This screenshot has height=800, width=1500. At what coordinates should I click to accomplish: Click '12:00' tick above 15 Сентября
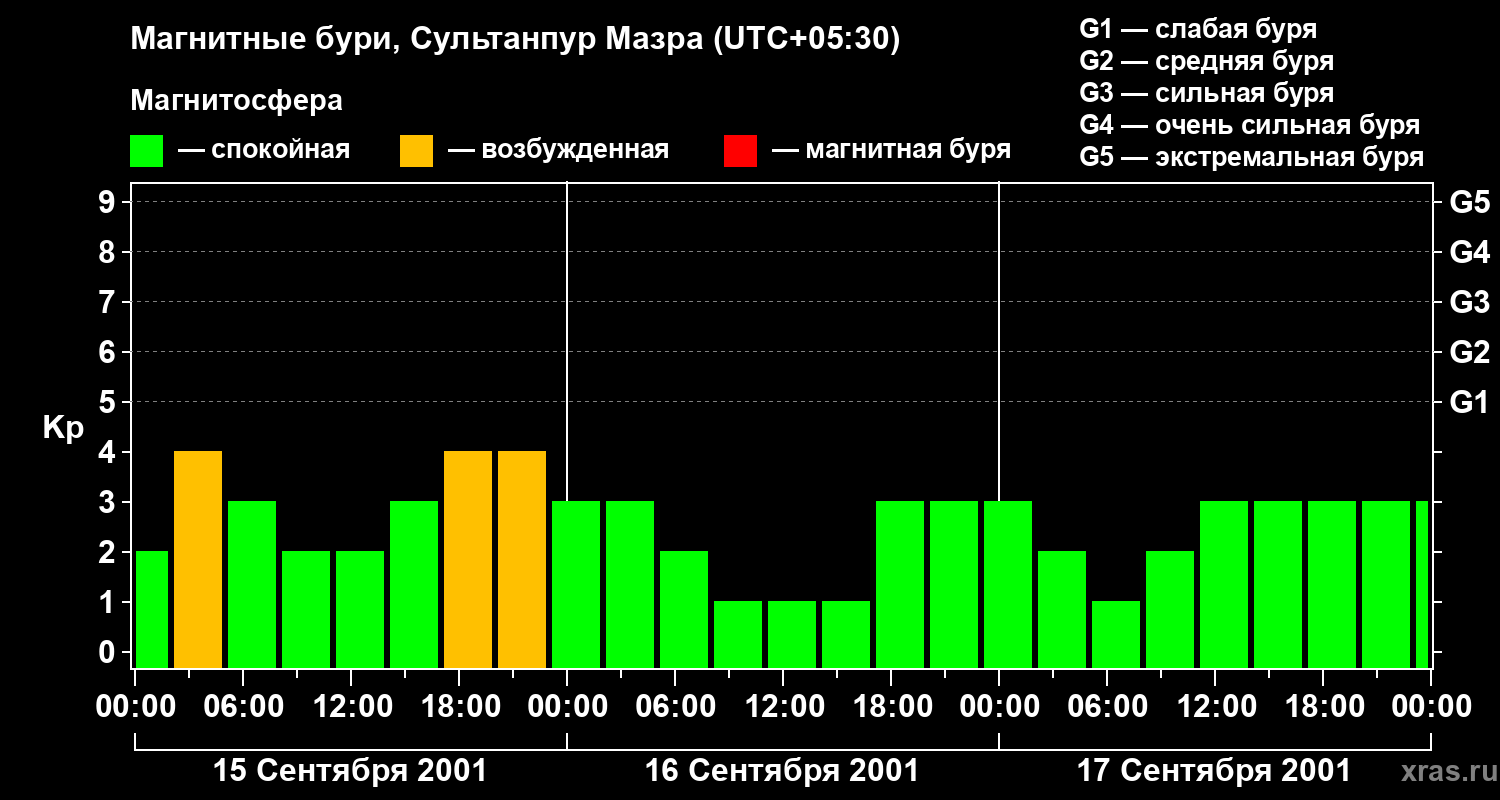tap(351, 707)
